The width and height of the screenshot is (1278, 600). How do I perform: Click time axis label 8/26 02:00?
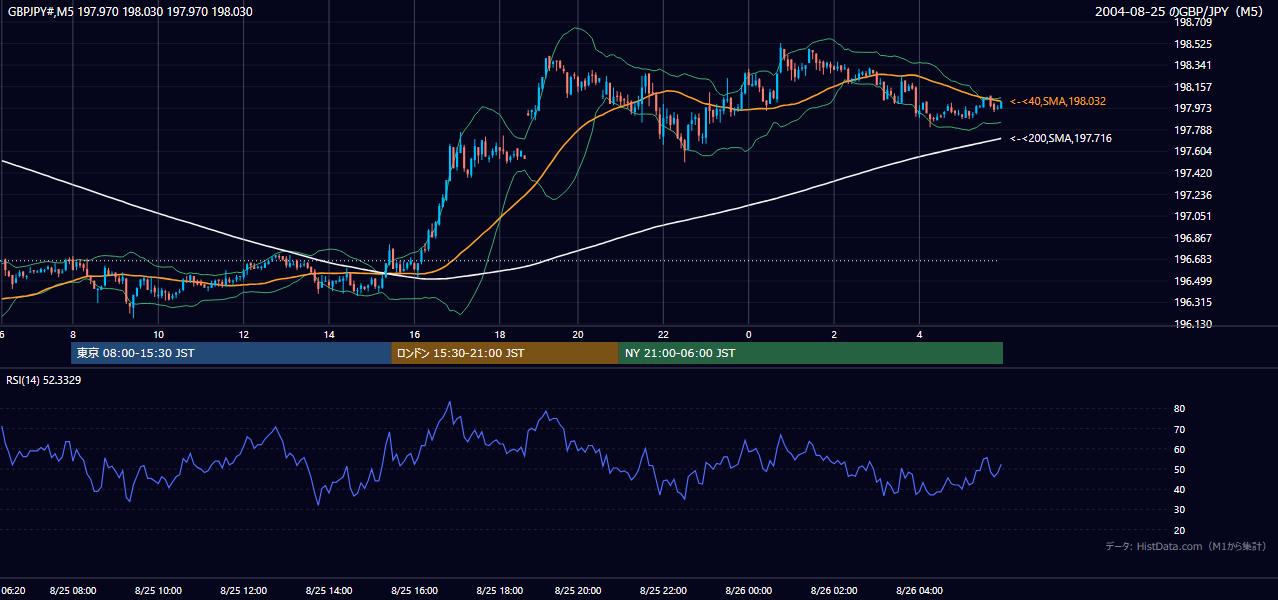coord(834,591)
